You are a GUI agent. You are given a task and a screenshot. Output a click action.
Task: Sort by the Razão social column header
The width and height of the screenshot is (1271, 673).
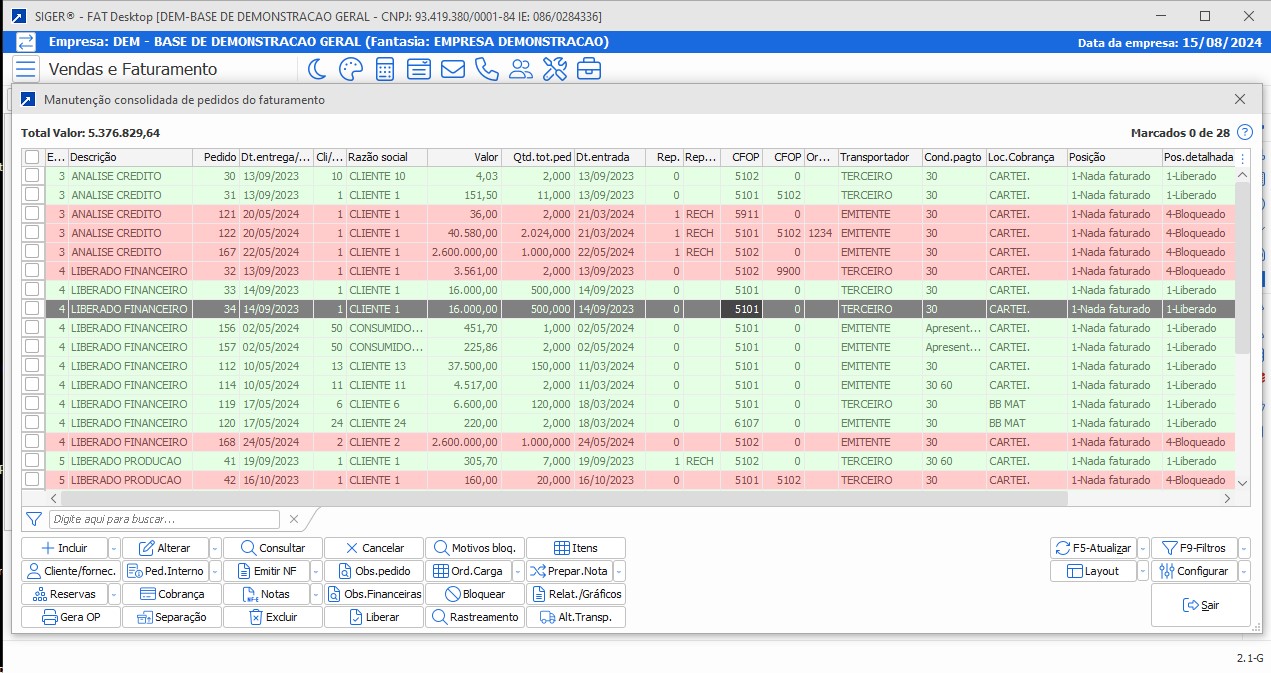click(385, 157)
